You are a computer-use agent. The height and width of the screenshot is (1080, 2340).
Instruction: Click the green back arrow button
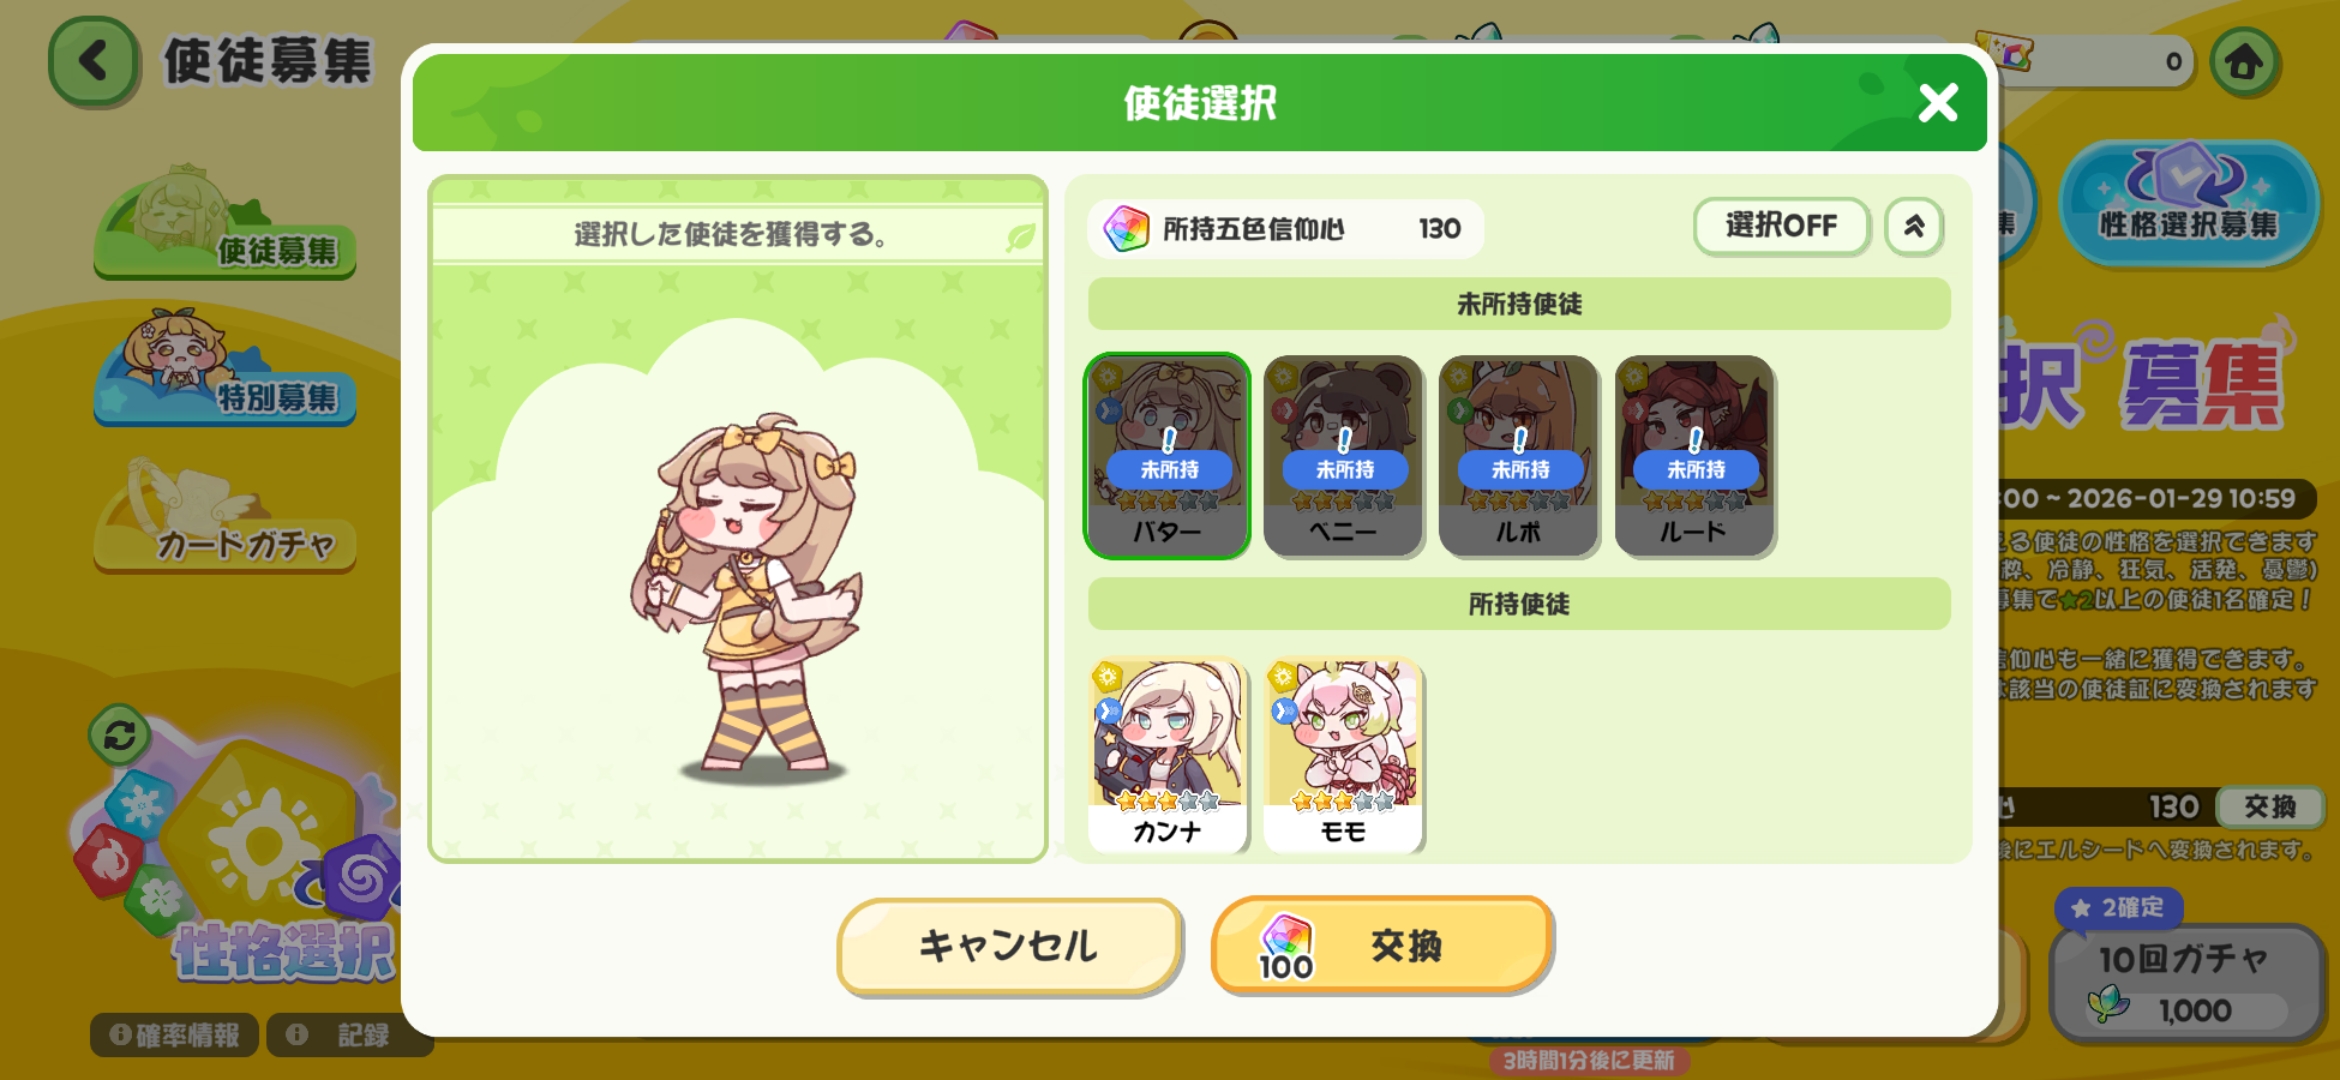[x=93, y=62]
